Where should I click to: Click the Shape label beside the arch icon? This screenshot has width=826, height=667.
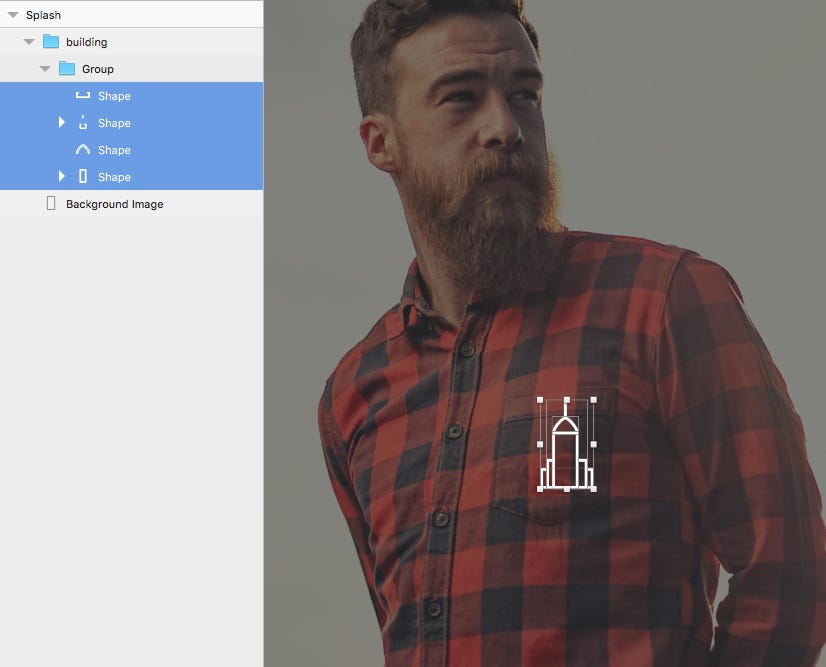pyautogui.click(x=114, y=150)
